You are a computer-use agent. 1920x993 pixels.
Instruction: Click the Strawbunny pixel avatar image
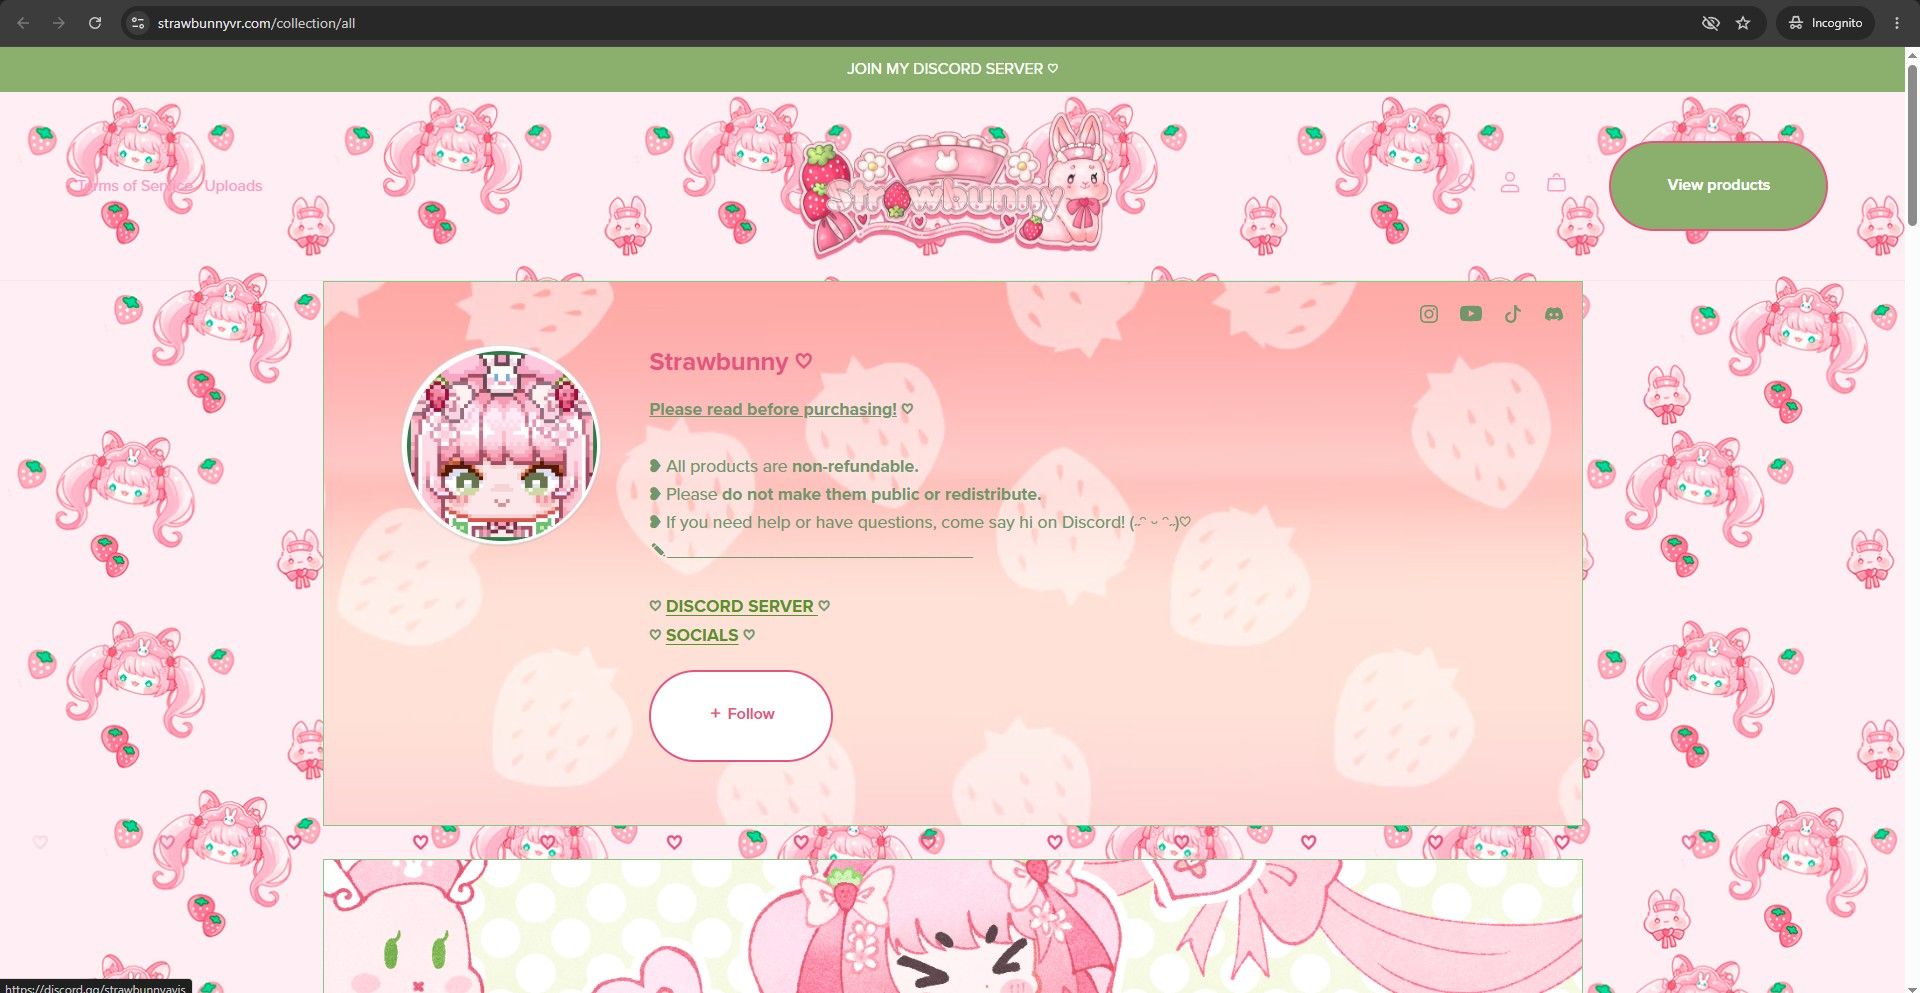click(501, 446)
